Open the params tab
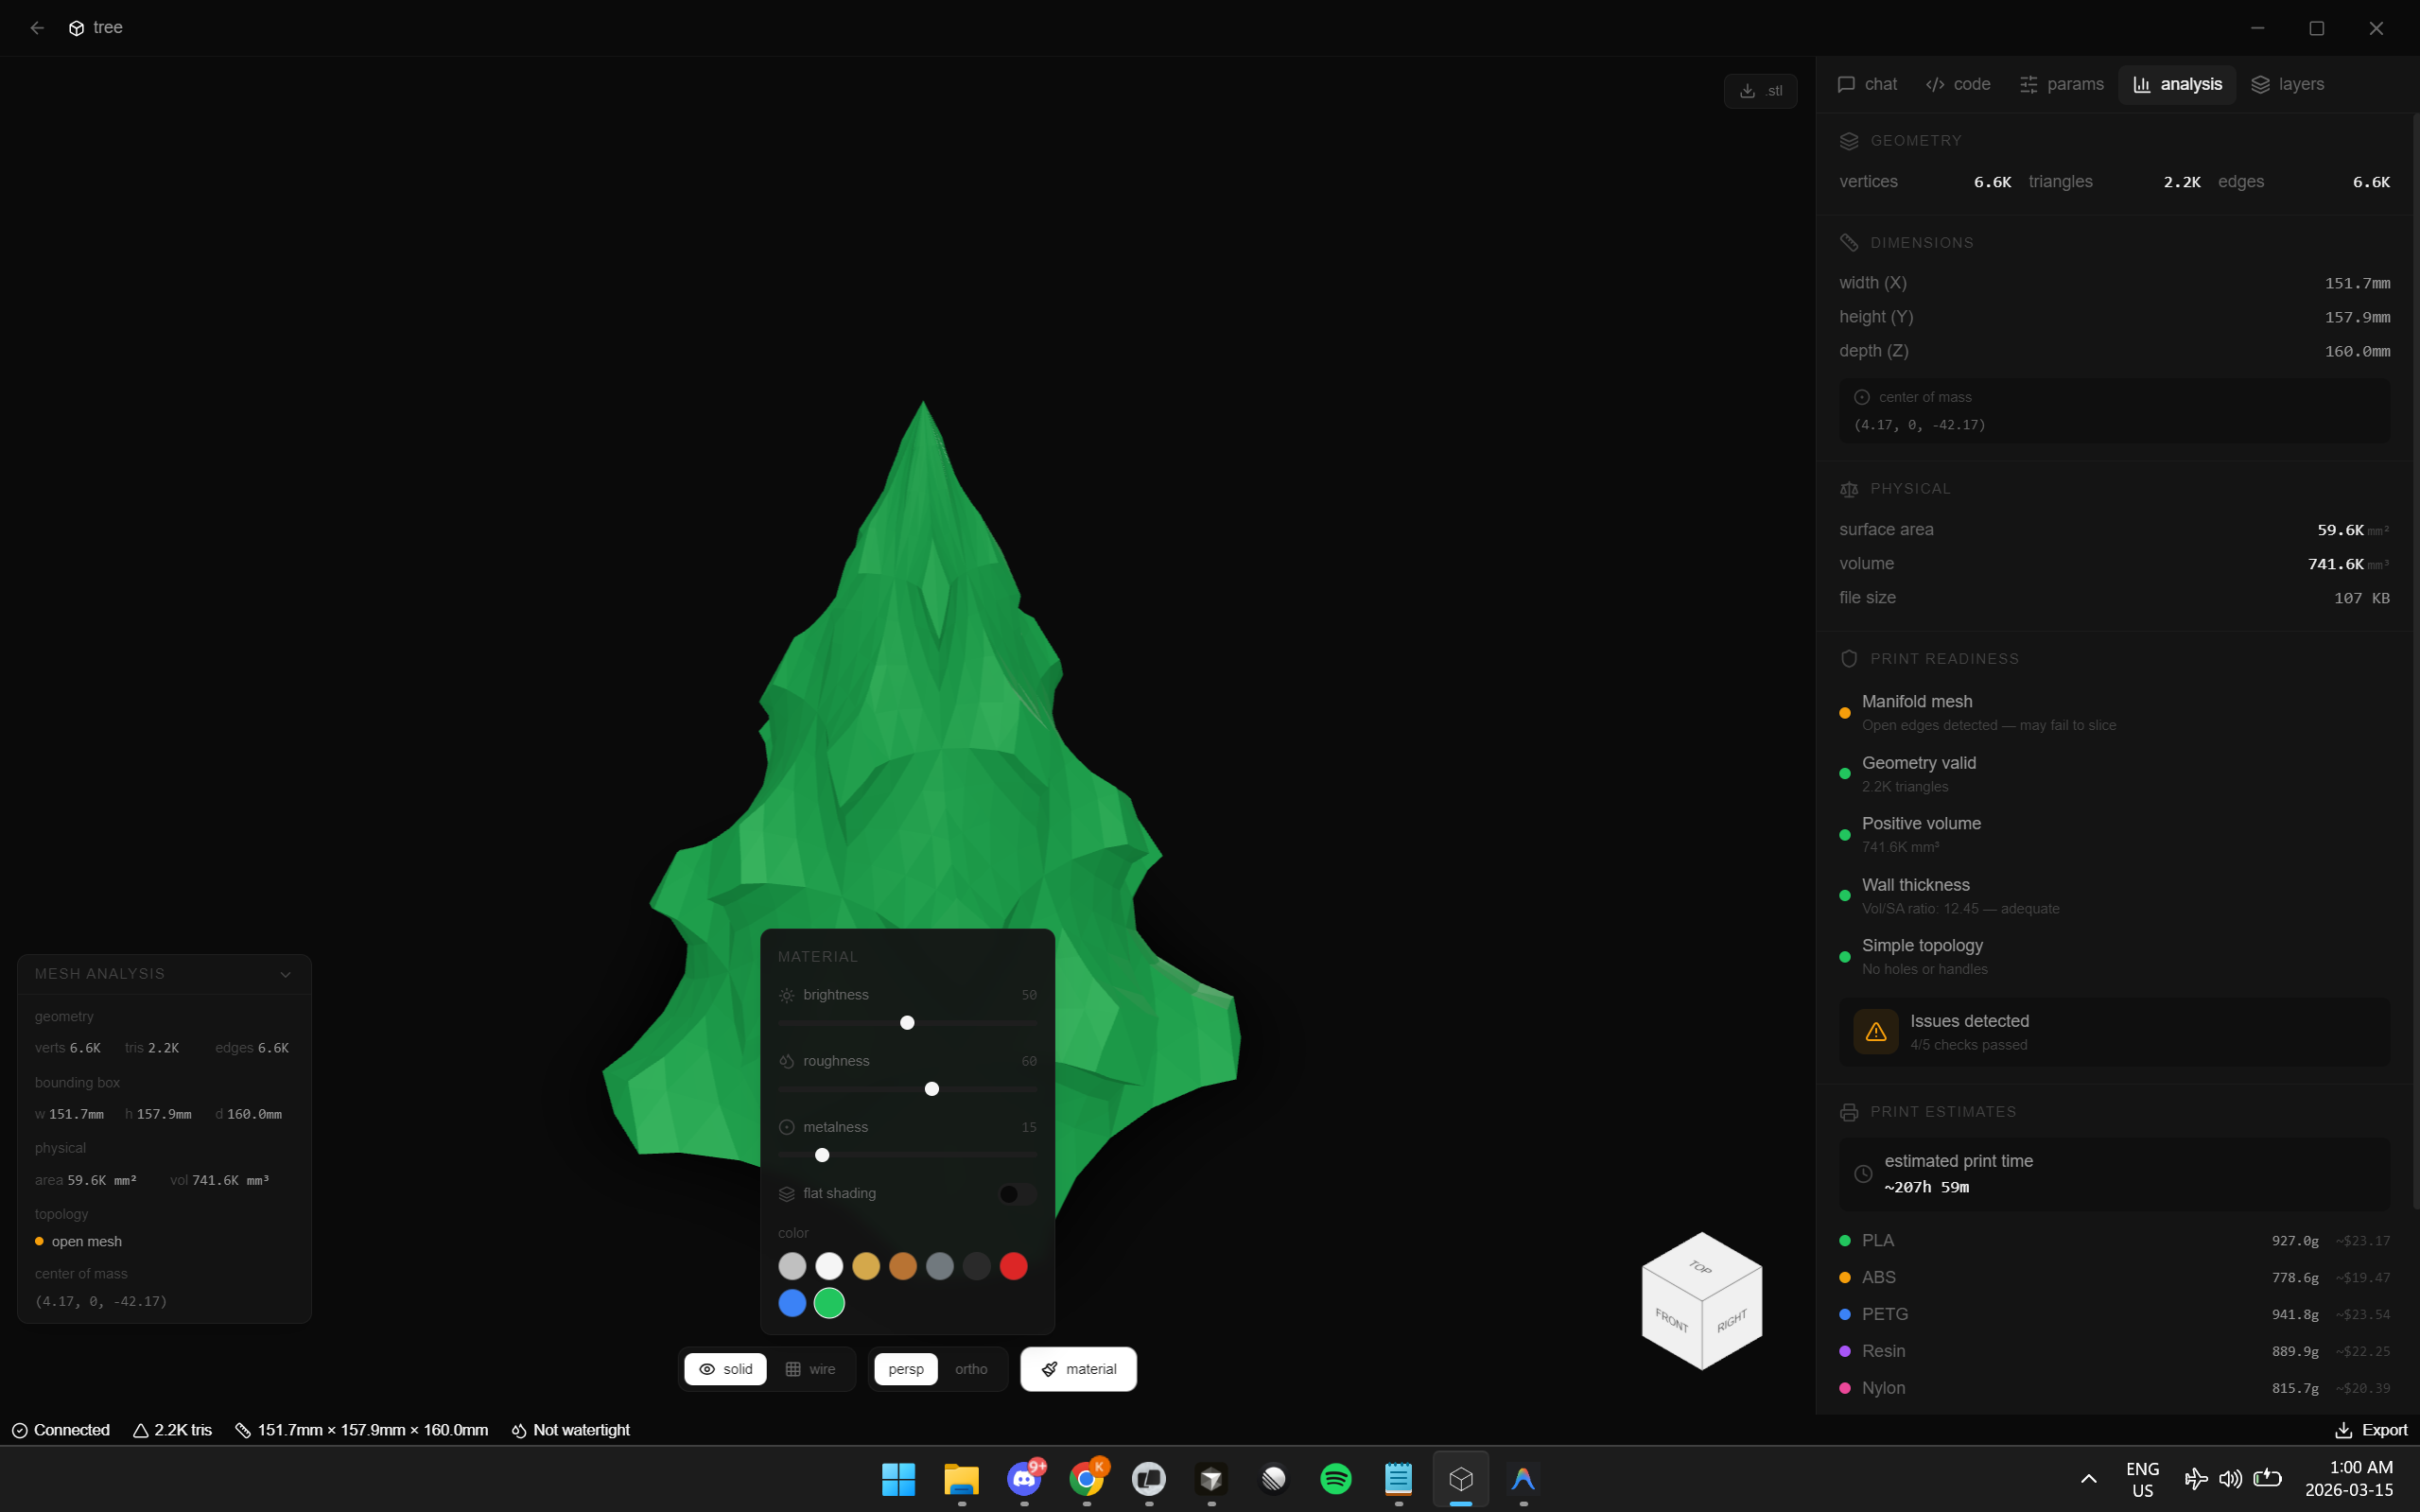This screenshot has width=2420, height=1512. tap(2061, 84)
